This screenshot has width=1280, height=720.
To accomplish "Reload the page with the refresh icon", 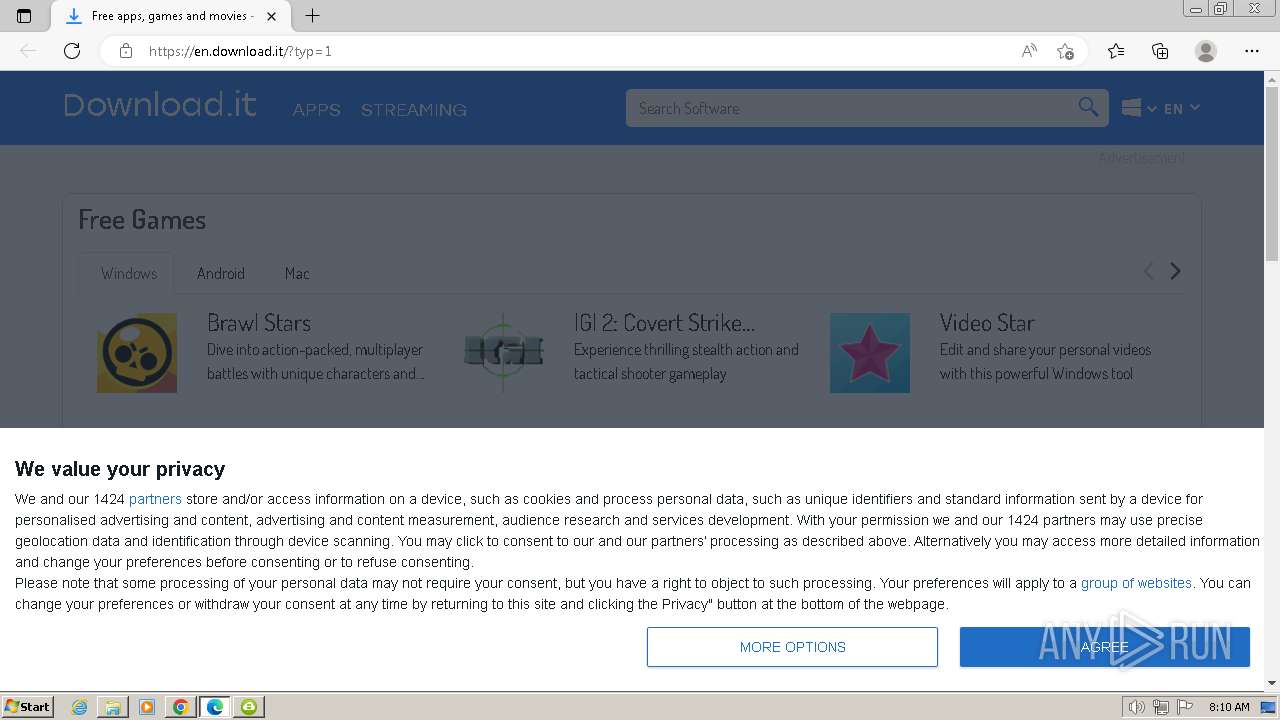I will pos(72,51).
